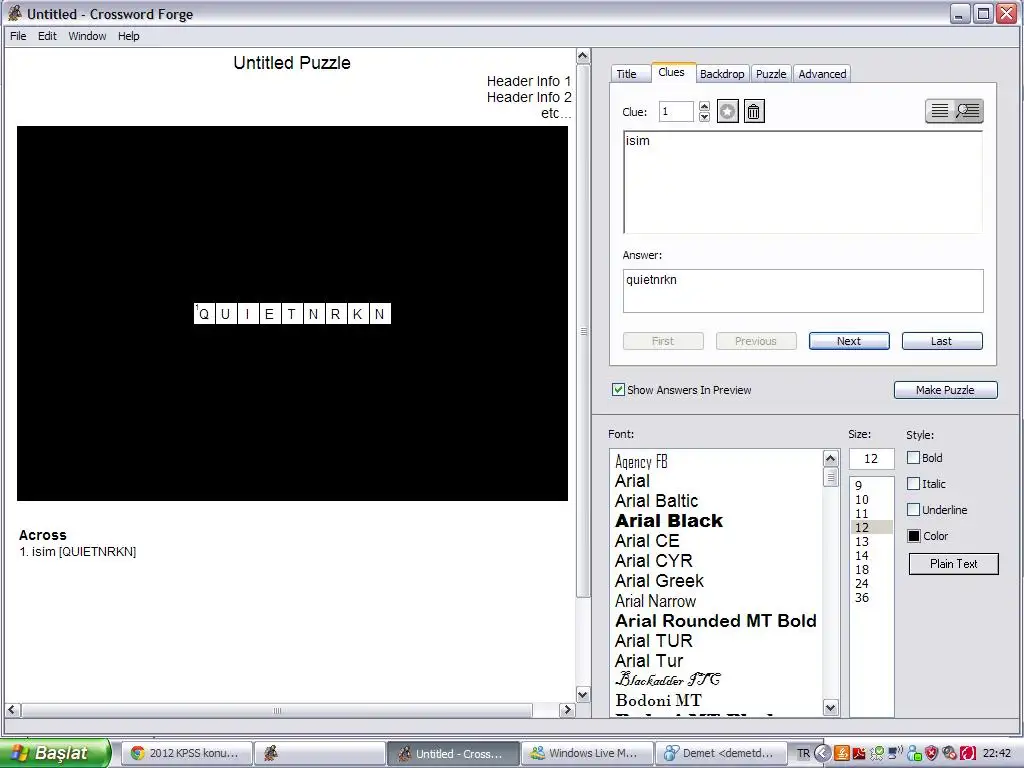Open the Edit menu
The height and width of the screenshot is (768, 1024).
pyautogui.click(x=47, y=36)
